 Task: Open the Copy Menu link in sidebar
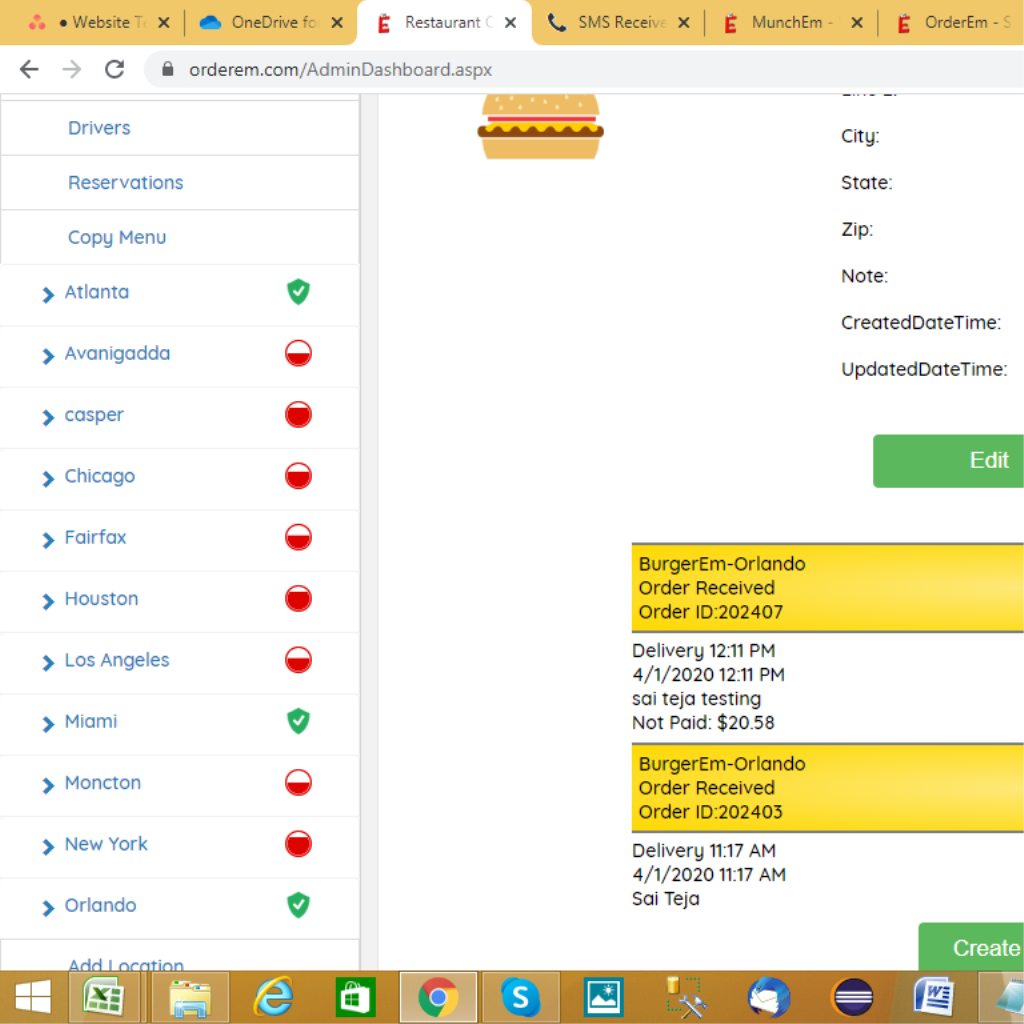[x=117, y=238]
